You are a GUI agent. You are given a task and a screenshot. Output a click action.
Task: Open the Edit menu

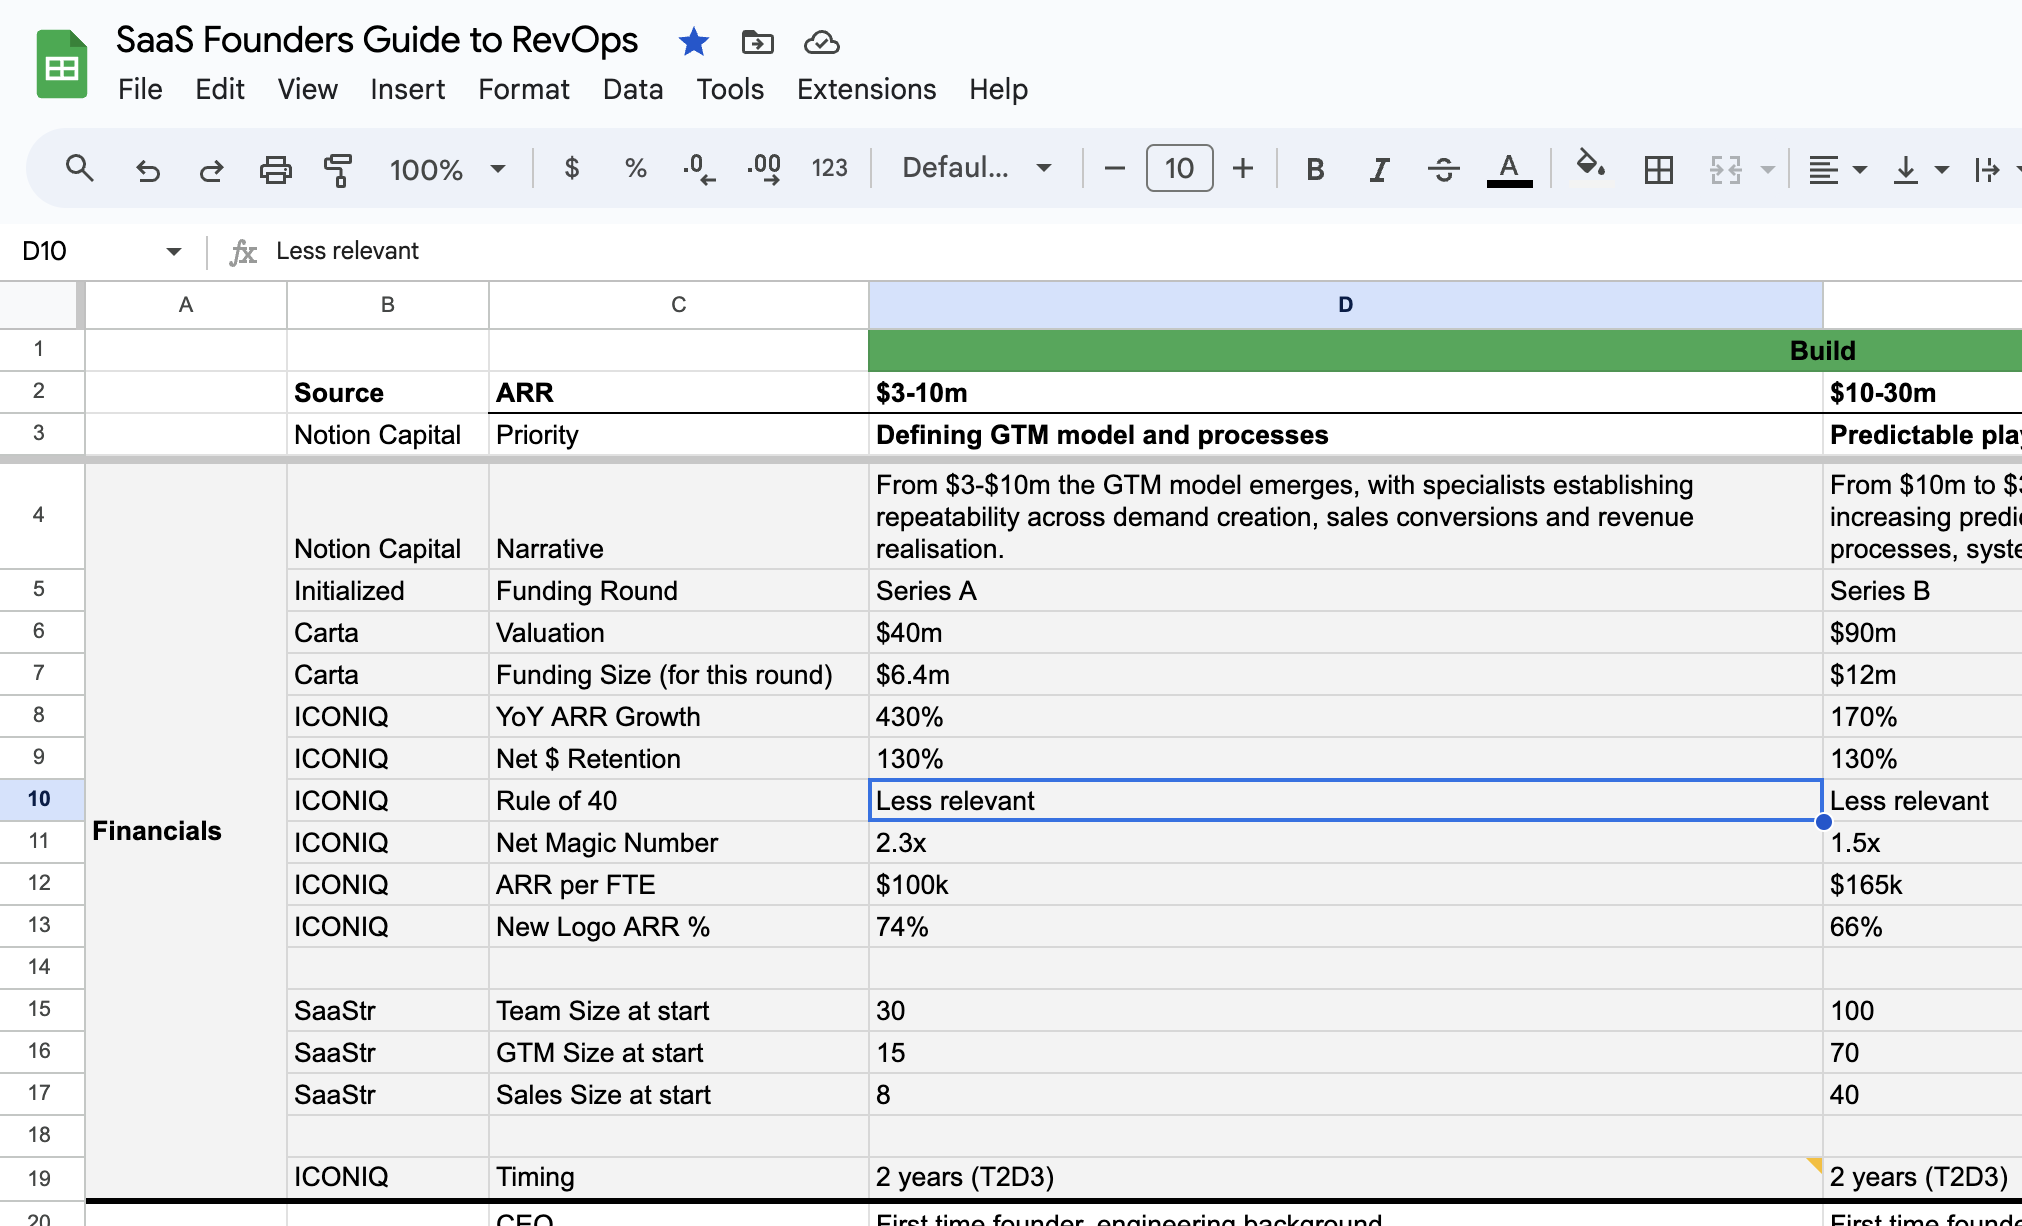click(220, 89)
